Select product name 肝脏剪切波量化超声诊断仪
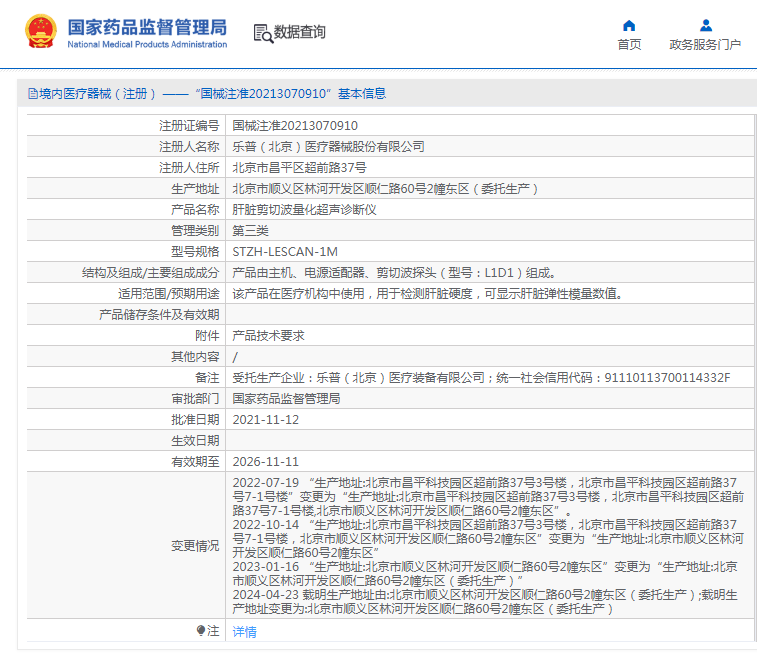 (304, 209)
